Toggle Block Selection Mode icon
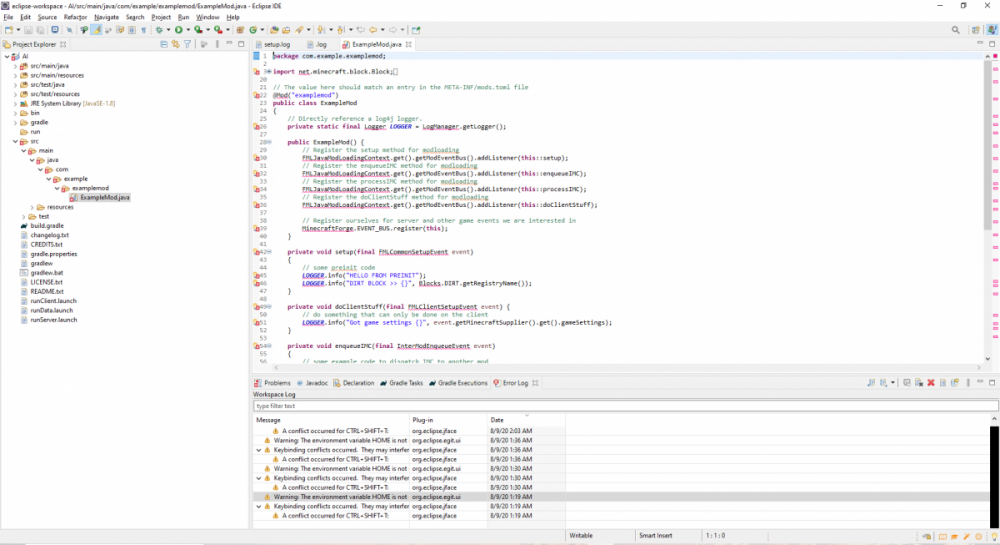Viewport: 1000px width, 545px height. [132, 29]
